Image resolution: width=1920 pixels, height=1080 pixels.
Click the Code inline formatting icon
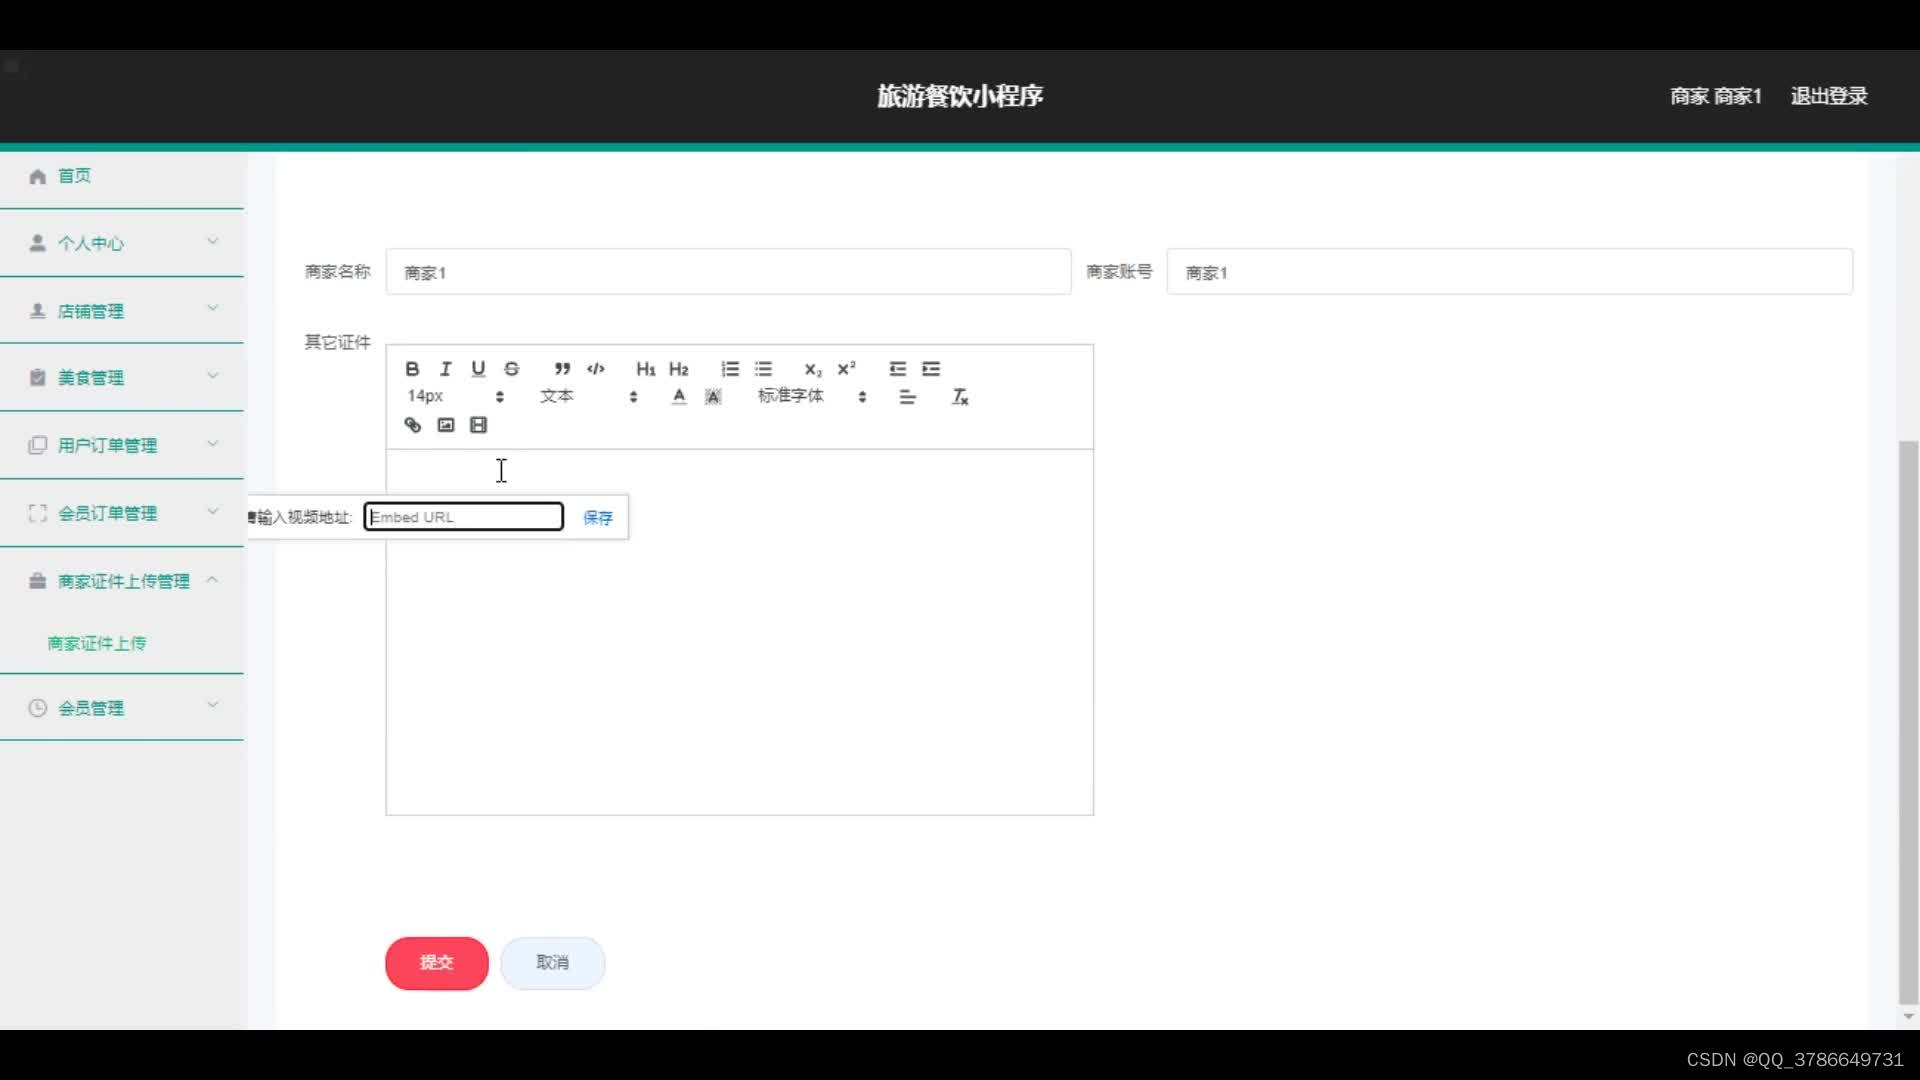596,368
